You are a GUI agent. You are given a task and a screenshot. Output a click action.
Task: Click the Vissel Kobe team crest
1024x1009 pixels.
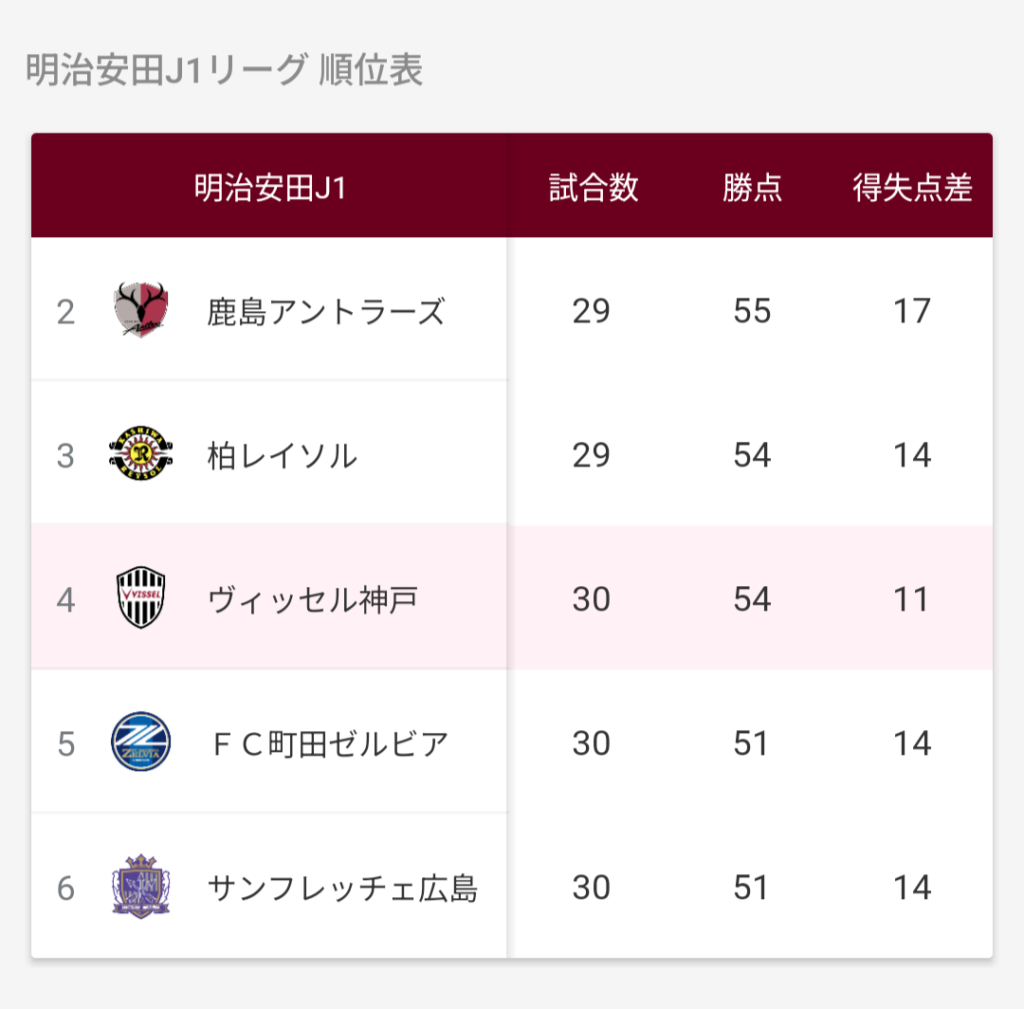(141, 598)
